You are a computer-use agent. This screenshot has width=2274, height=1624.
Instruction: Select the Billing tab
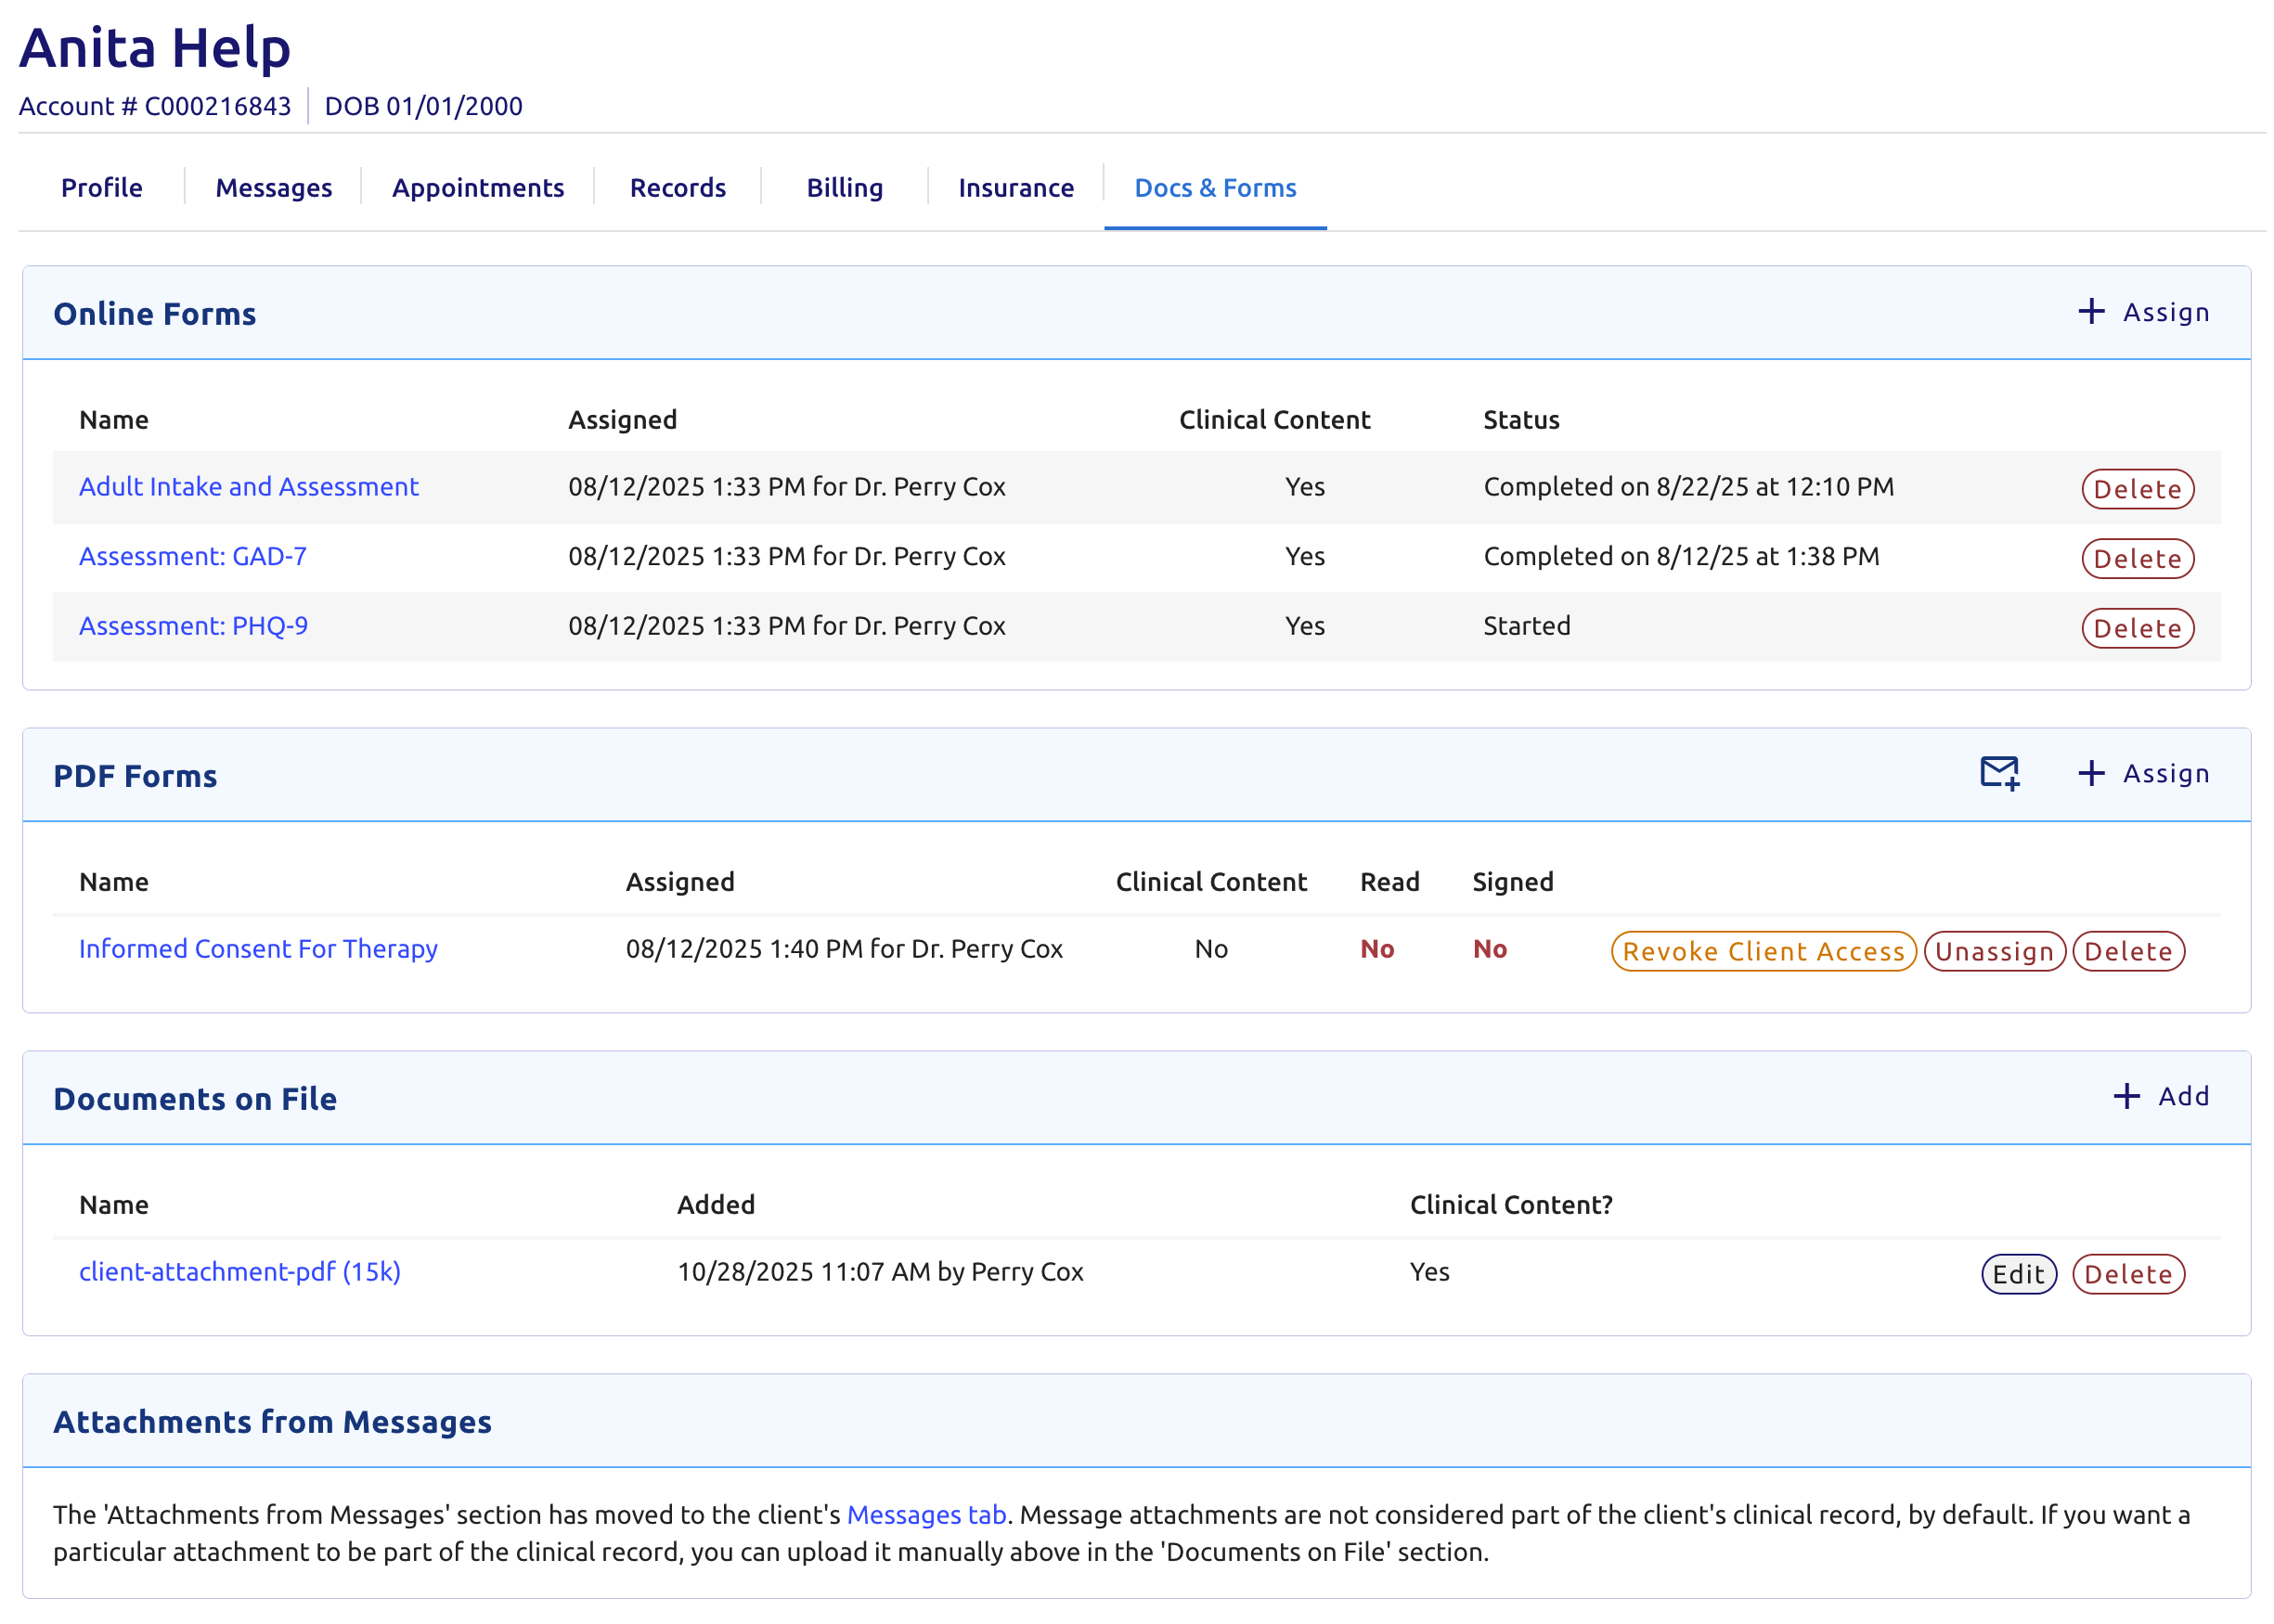(844, 188)
